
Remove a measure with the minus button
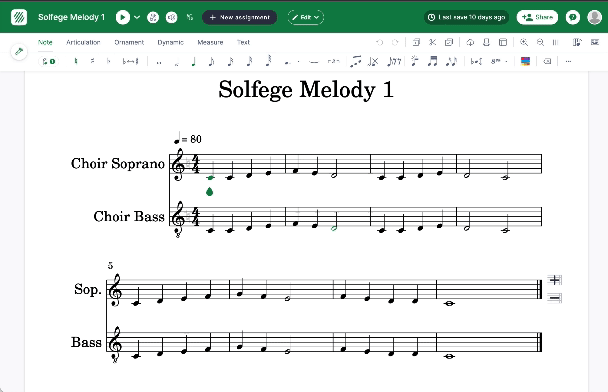[x=554, y=298]
